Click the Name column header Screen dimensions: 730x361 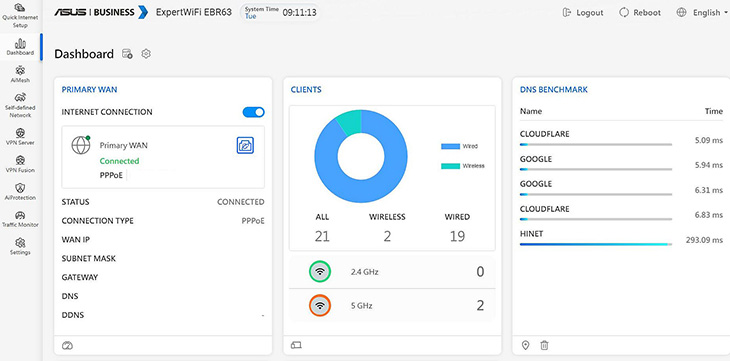531,111
